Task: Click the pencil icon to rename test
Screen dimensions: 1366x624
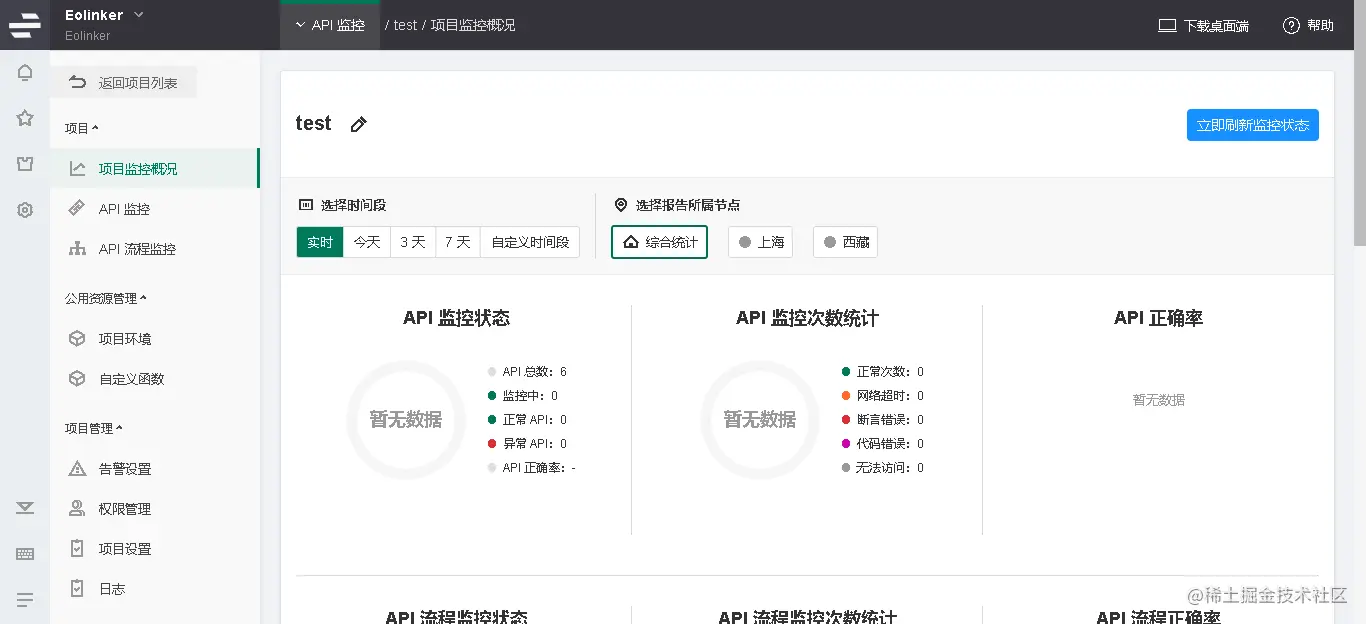Action: (x=358, y=124)
